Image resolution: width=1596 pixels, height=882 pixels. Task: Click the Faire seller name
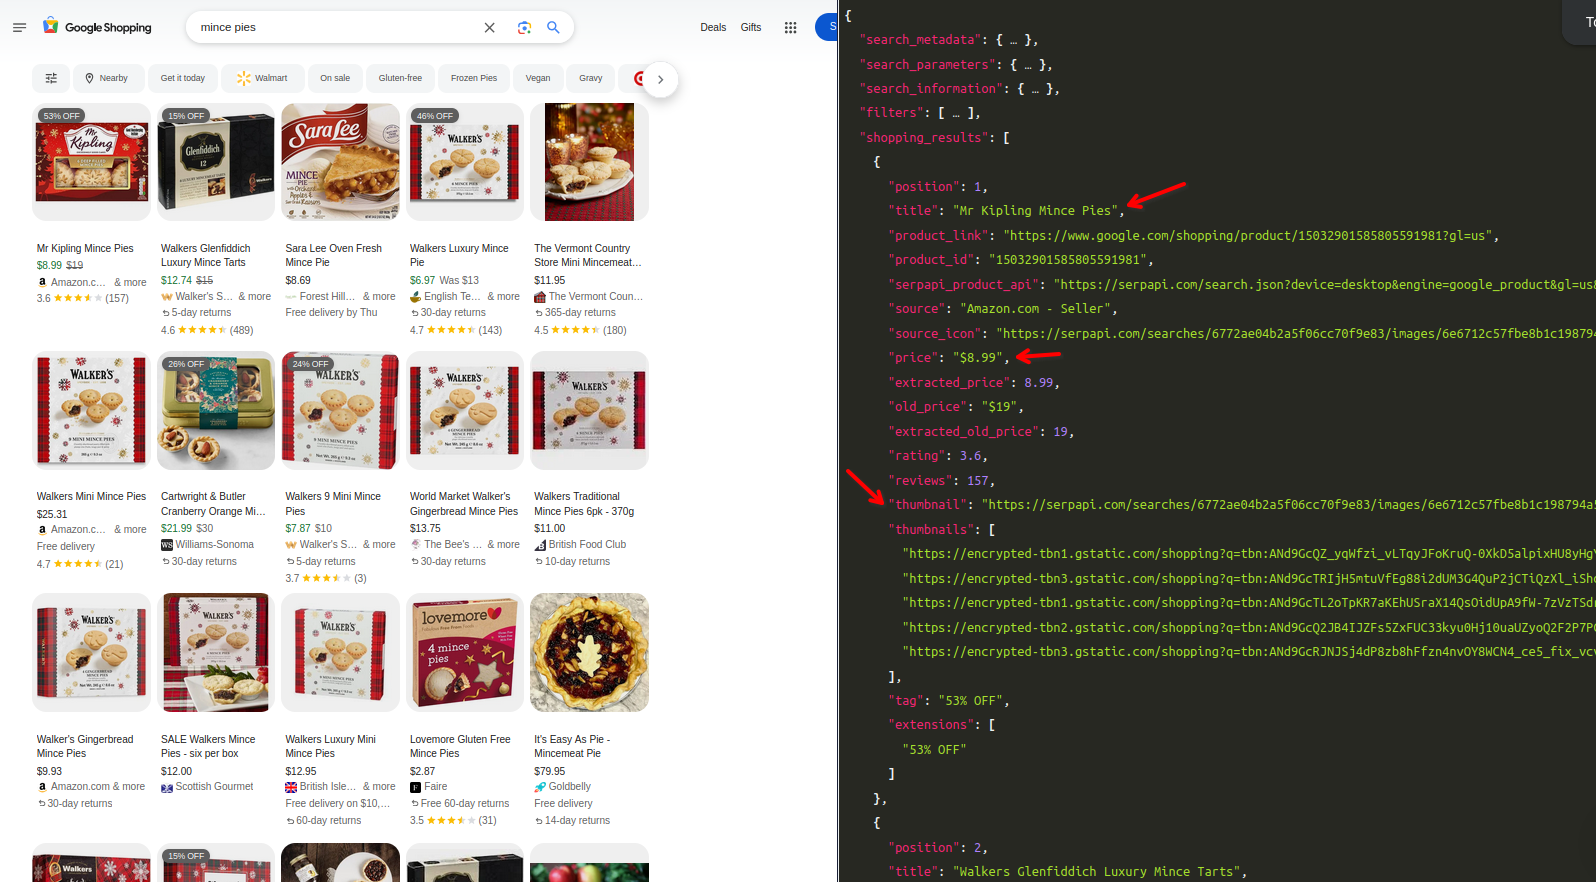[435, 786]
